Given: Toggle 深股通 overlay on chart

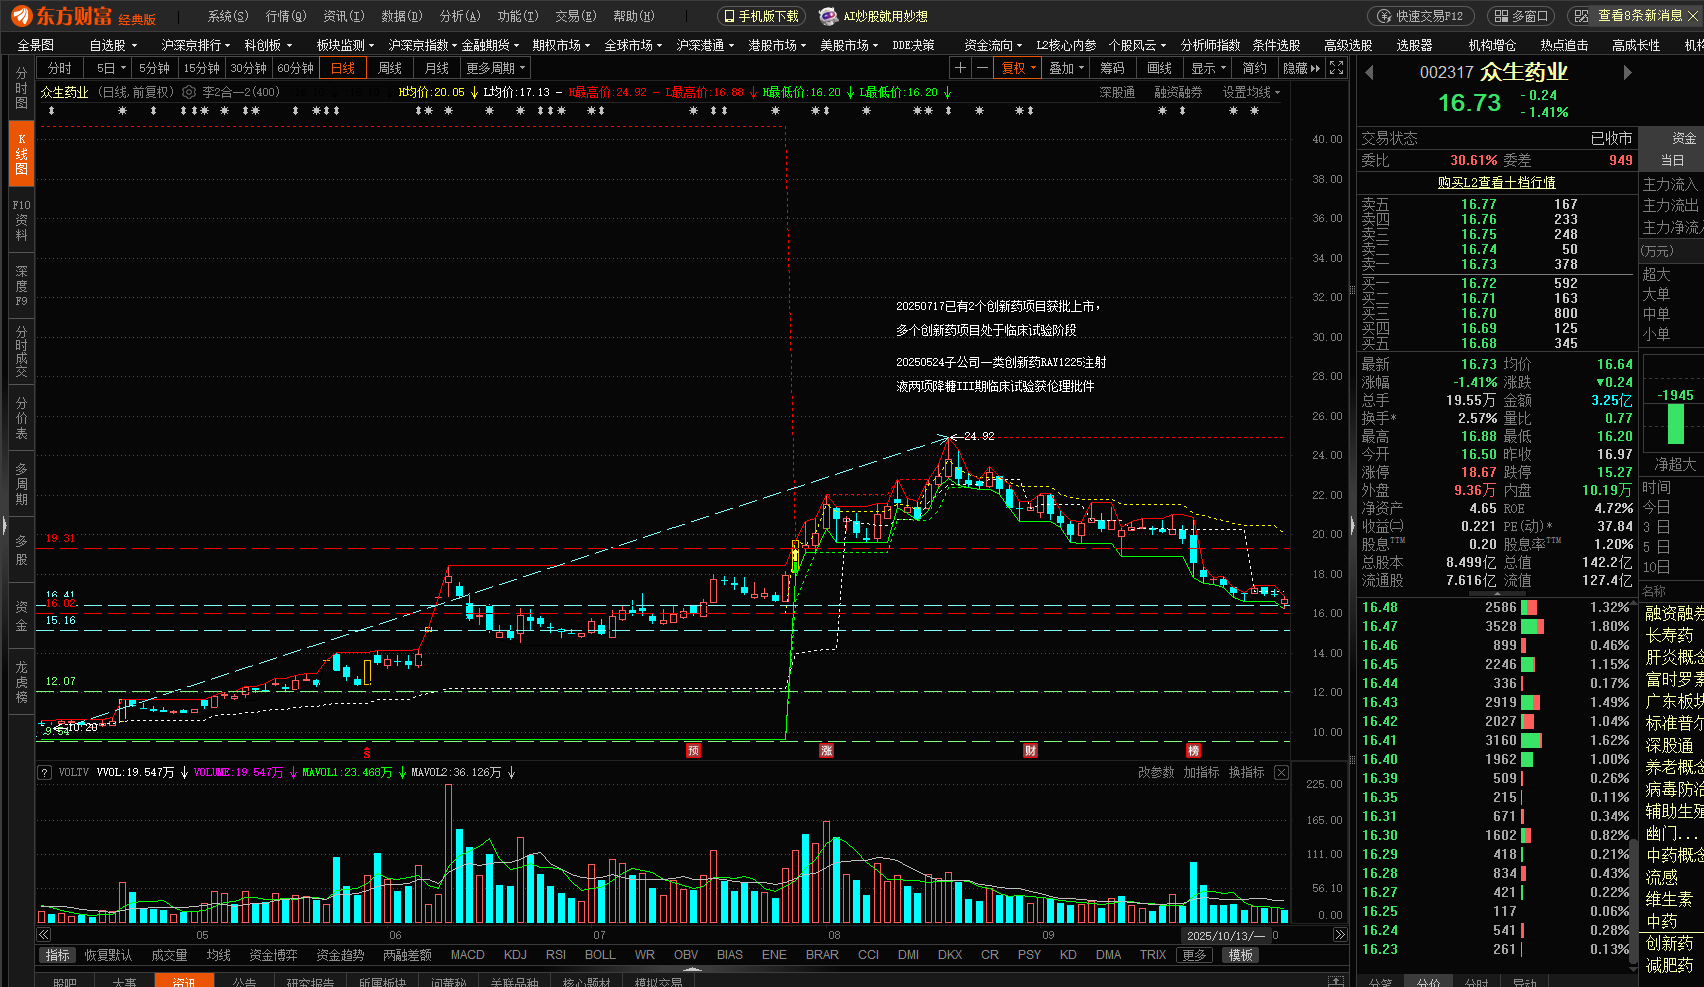Looking at the screenshot, I should point(1117,92).
